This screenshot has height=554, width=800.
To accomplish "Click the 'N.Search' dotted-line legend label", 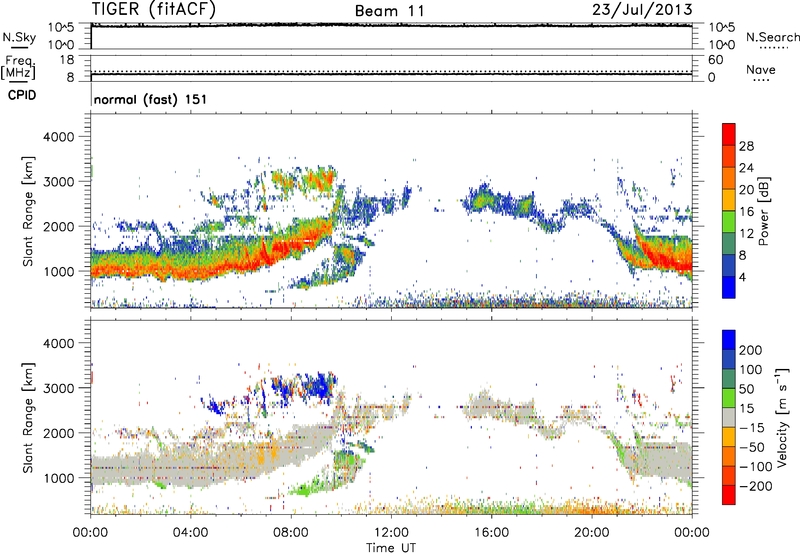I will (x=772, y=37).
